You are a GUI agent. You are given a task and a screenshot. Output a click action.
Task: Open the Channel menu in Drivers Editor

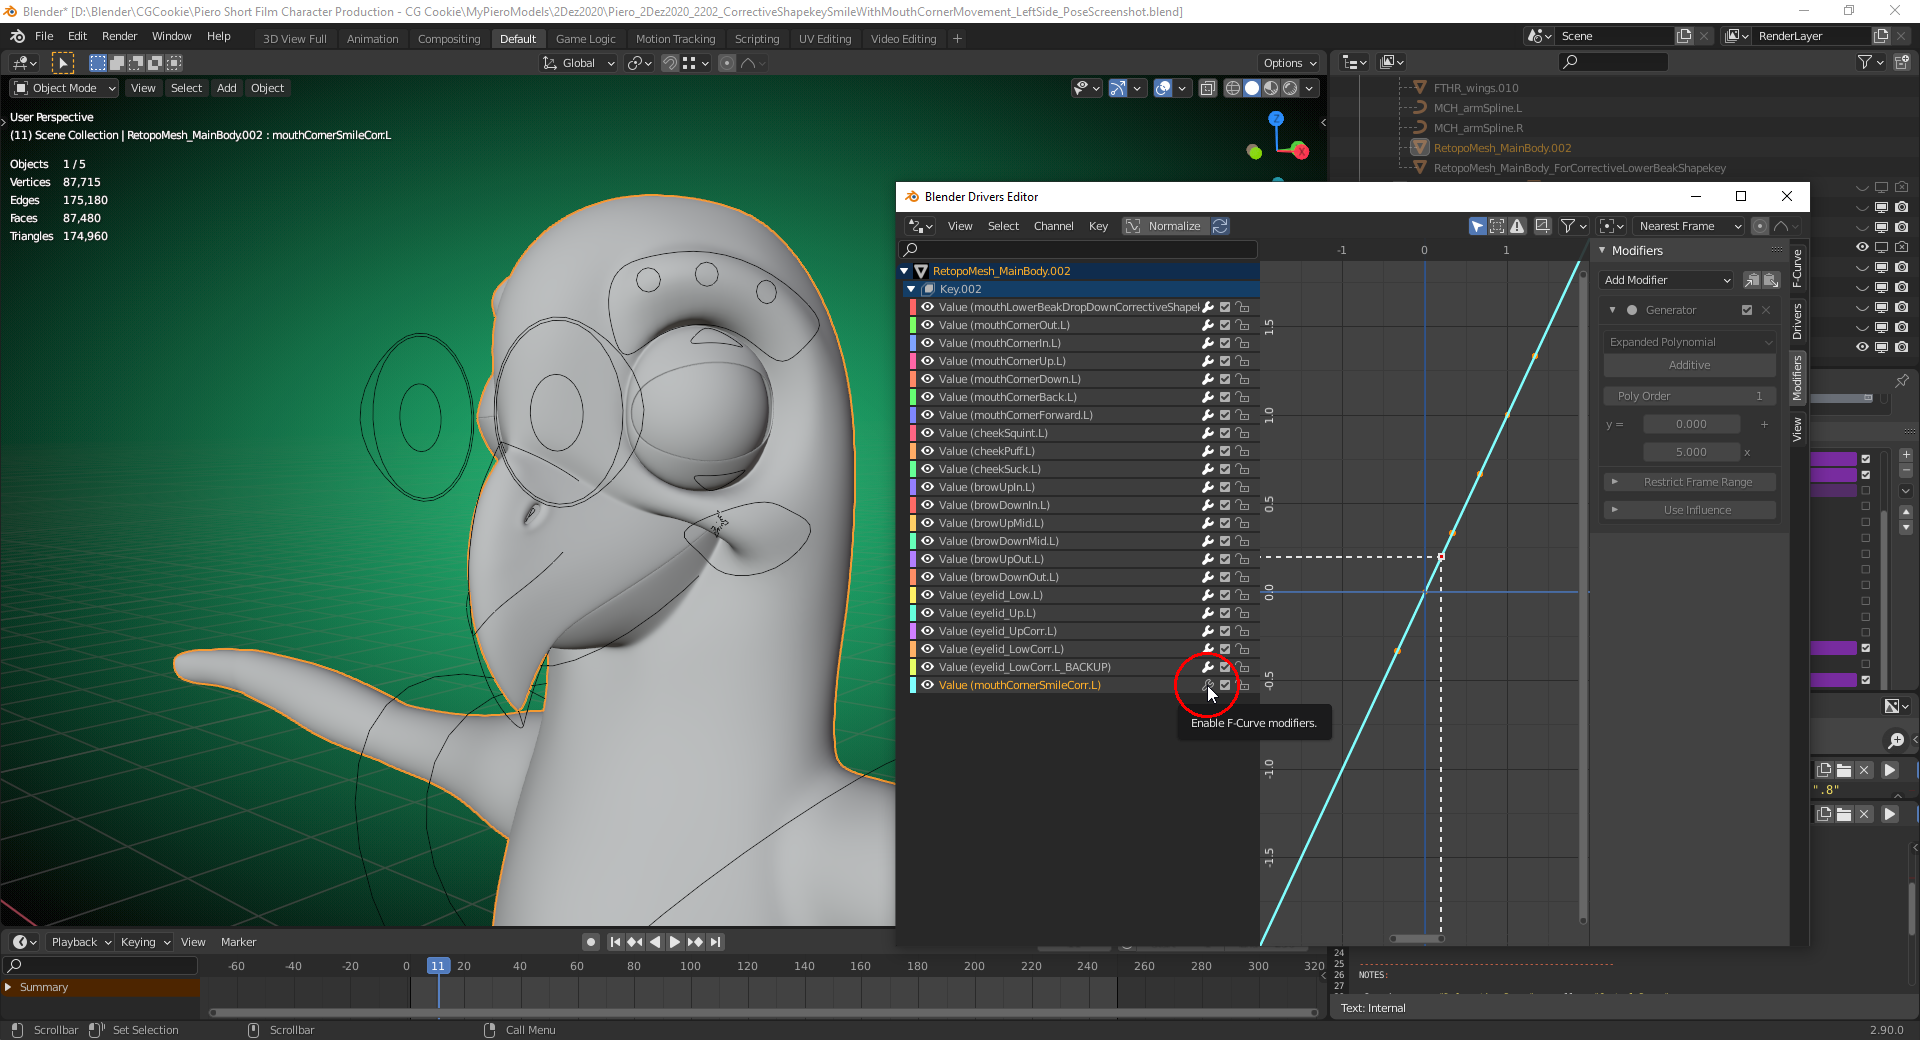pos(1053,226)
